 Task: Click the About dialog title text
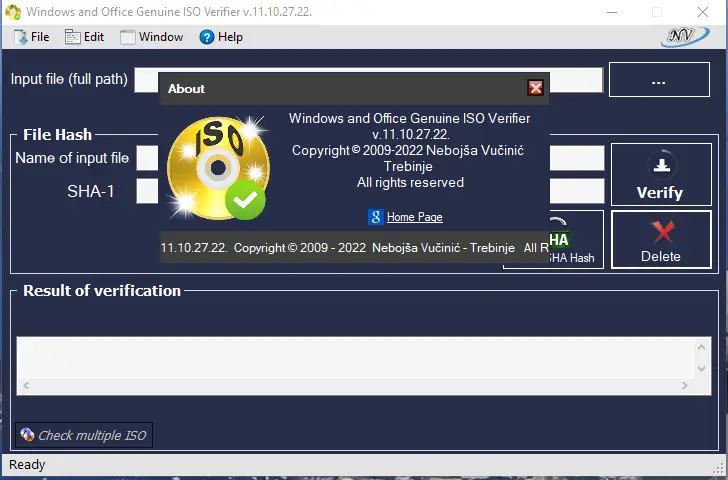pos(186,89)
